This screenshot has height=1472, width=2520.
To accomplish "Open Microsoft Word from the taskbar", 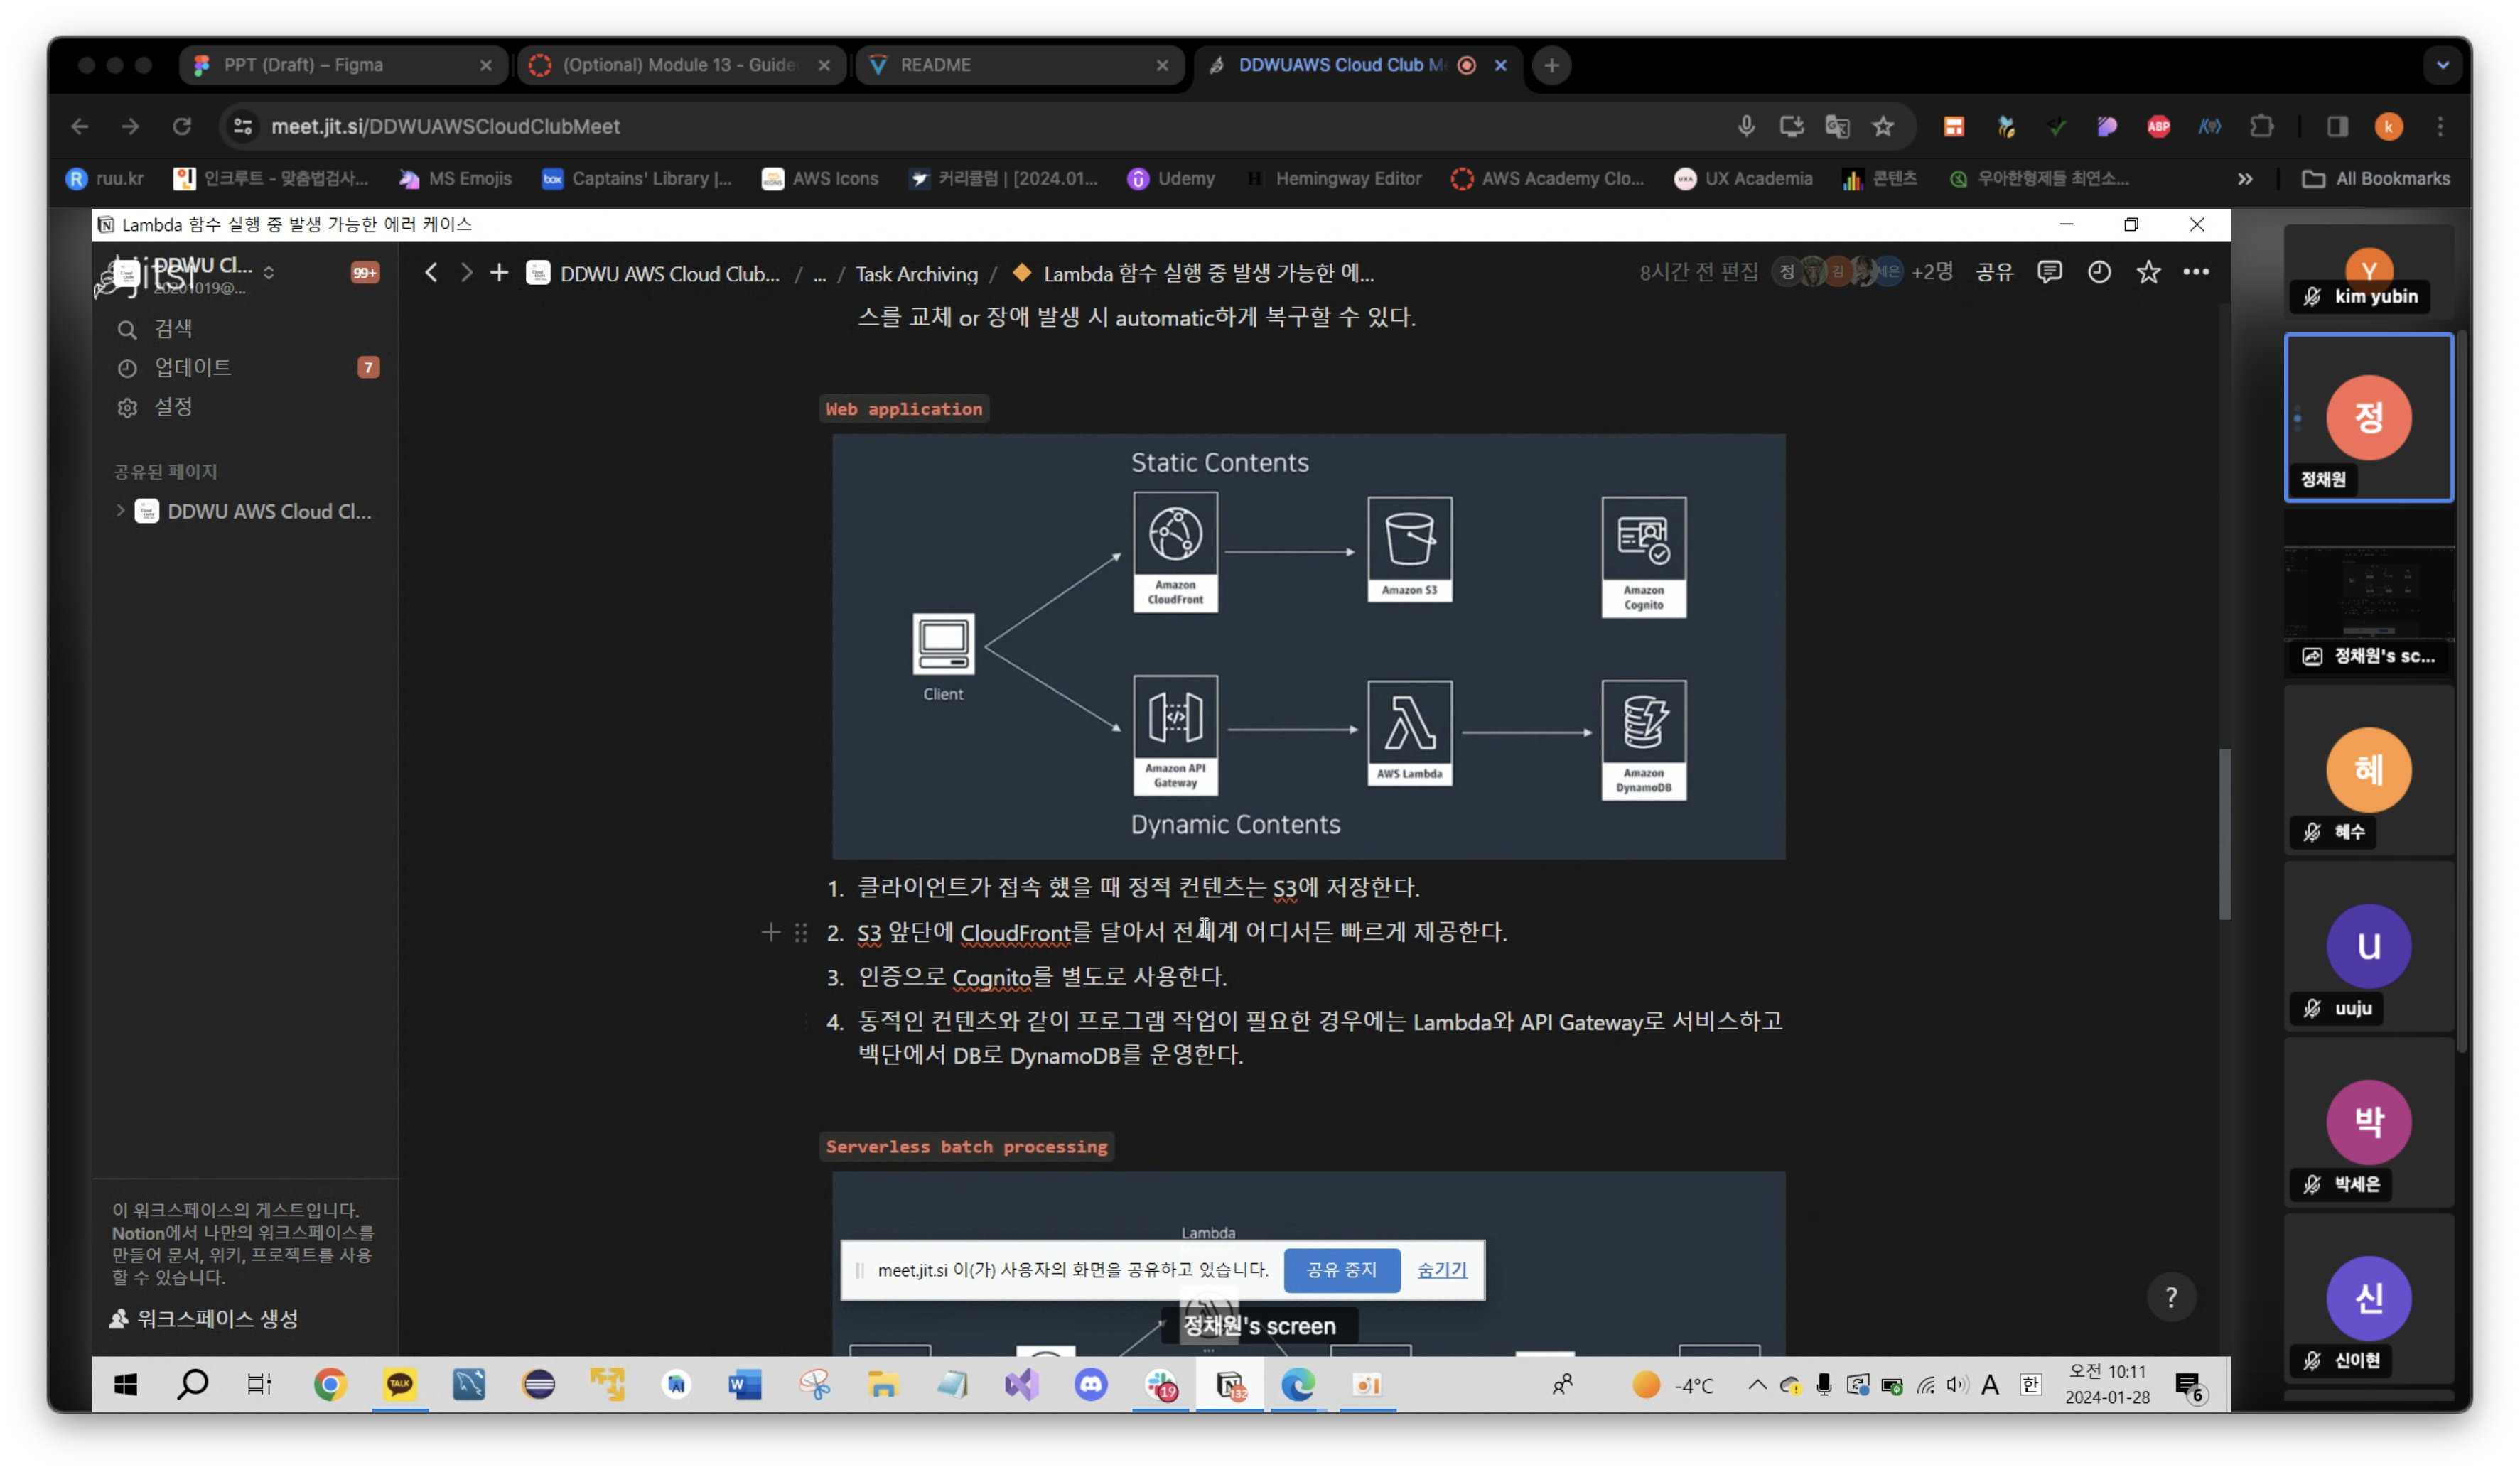I will tap(745, 1385).
